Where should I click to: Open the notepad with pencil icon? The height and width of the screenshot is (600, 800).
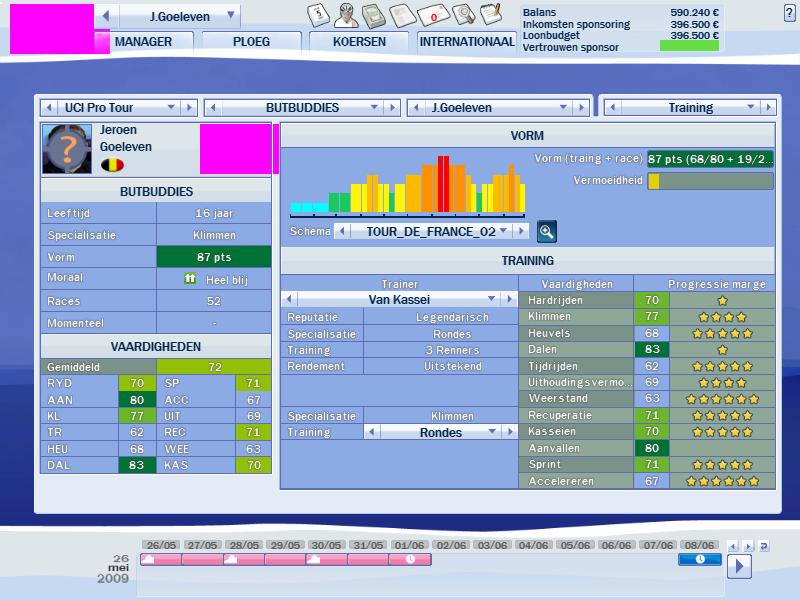click(490, 15)
